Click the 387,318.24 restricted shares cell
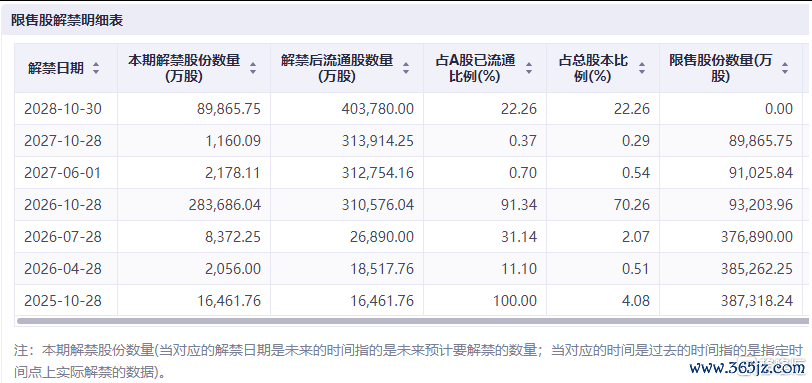Viewport: 812px width, 383px height. point(757,301)
